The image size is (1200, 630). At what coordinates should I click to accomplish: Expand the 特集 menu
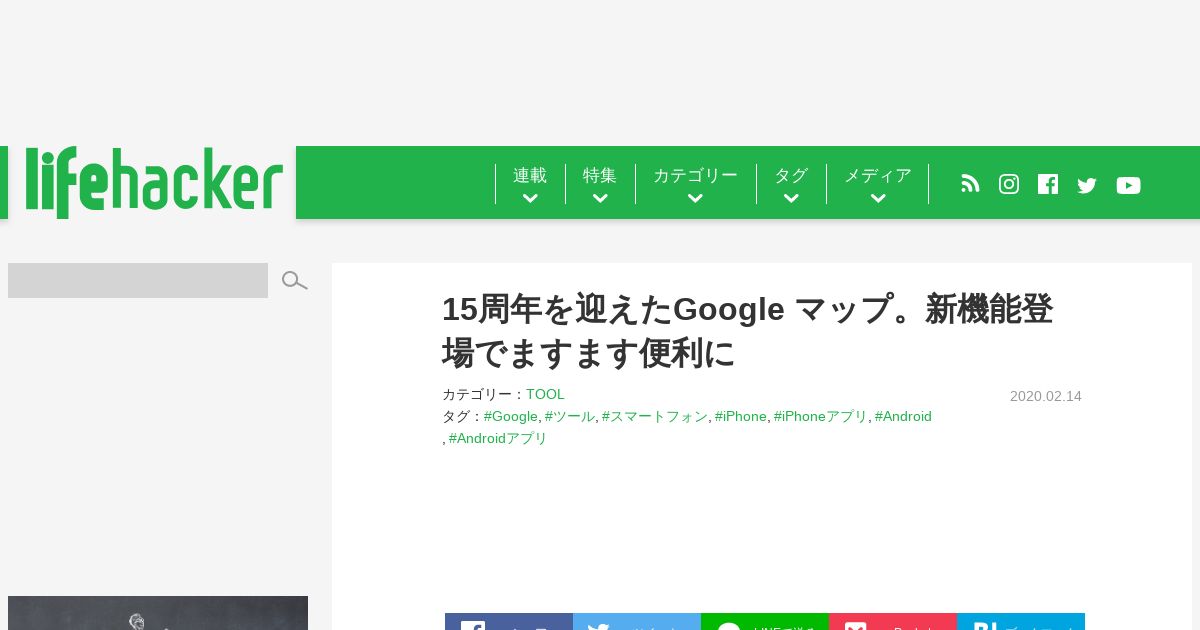coord(600,185)
